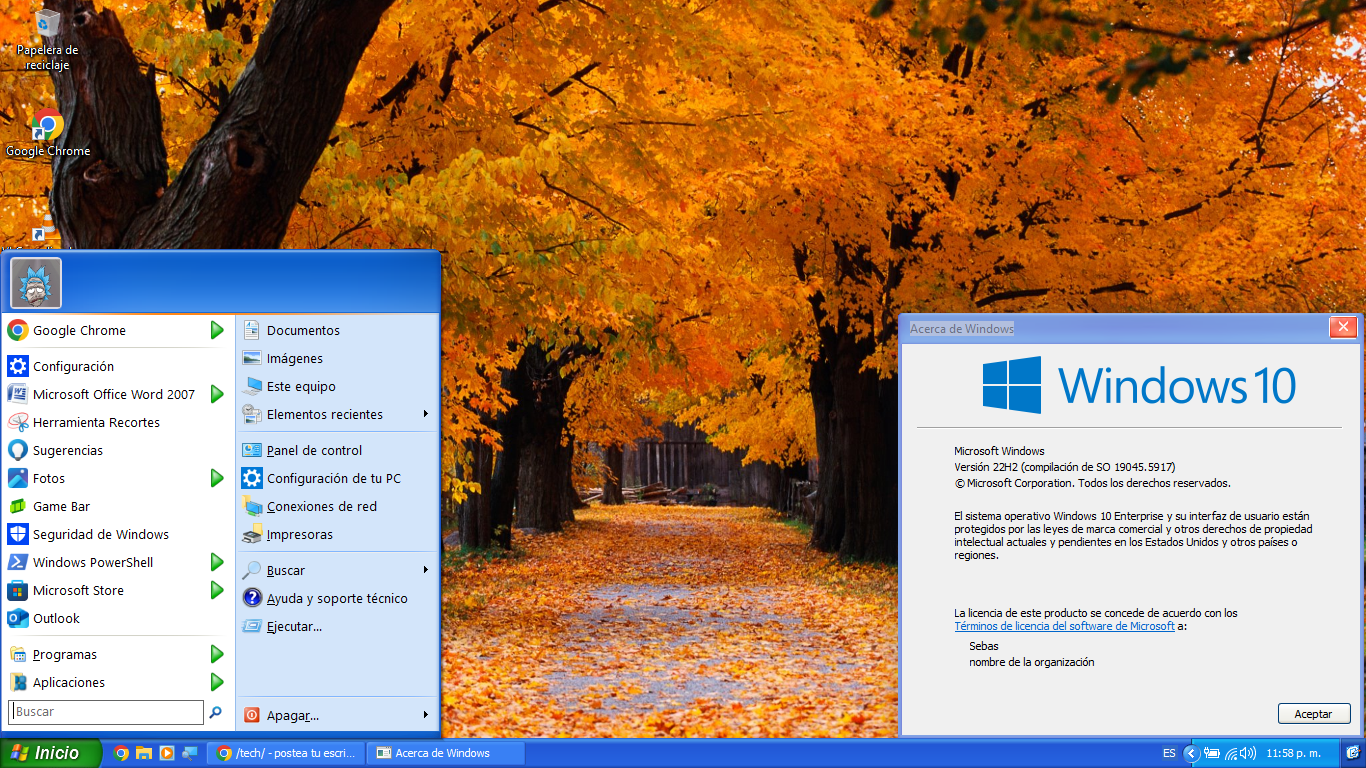
Task: Expand hidden tray icons chevron
Action: (x=1191, y=753)
